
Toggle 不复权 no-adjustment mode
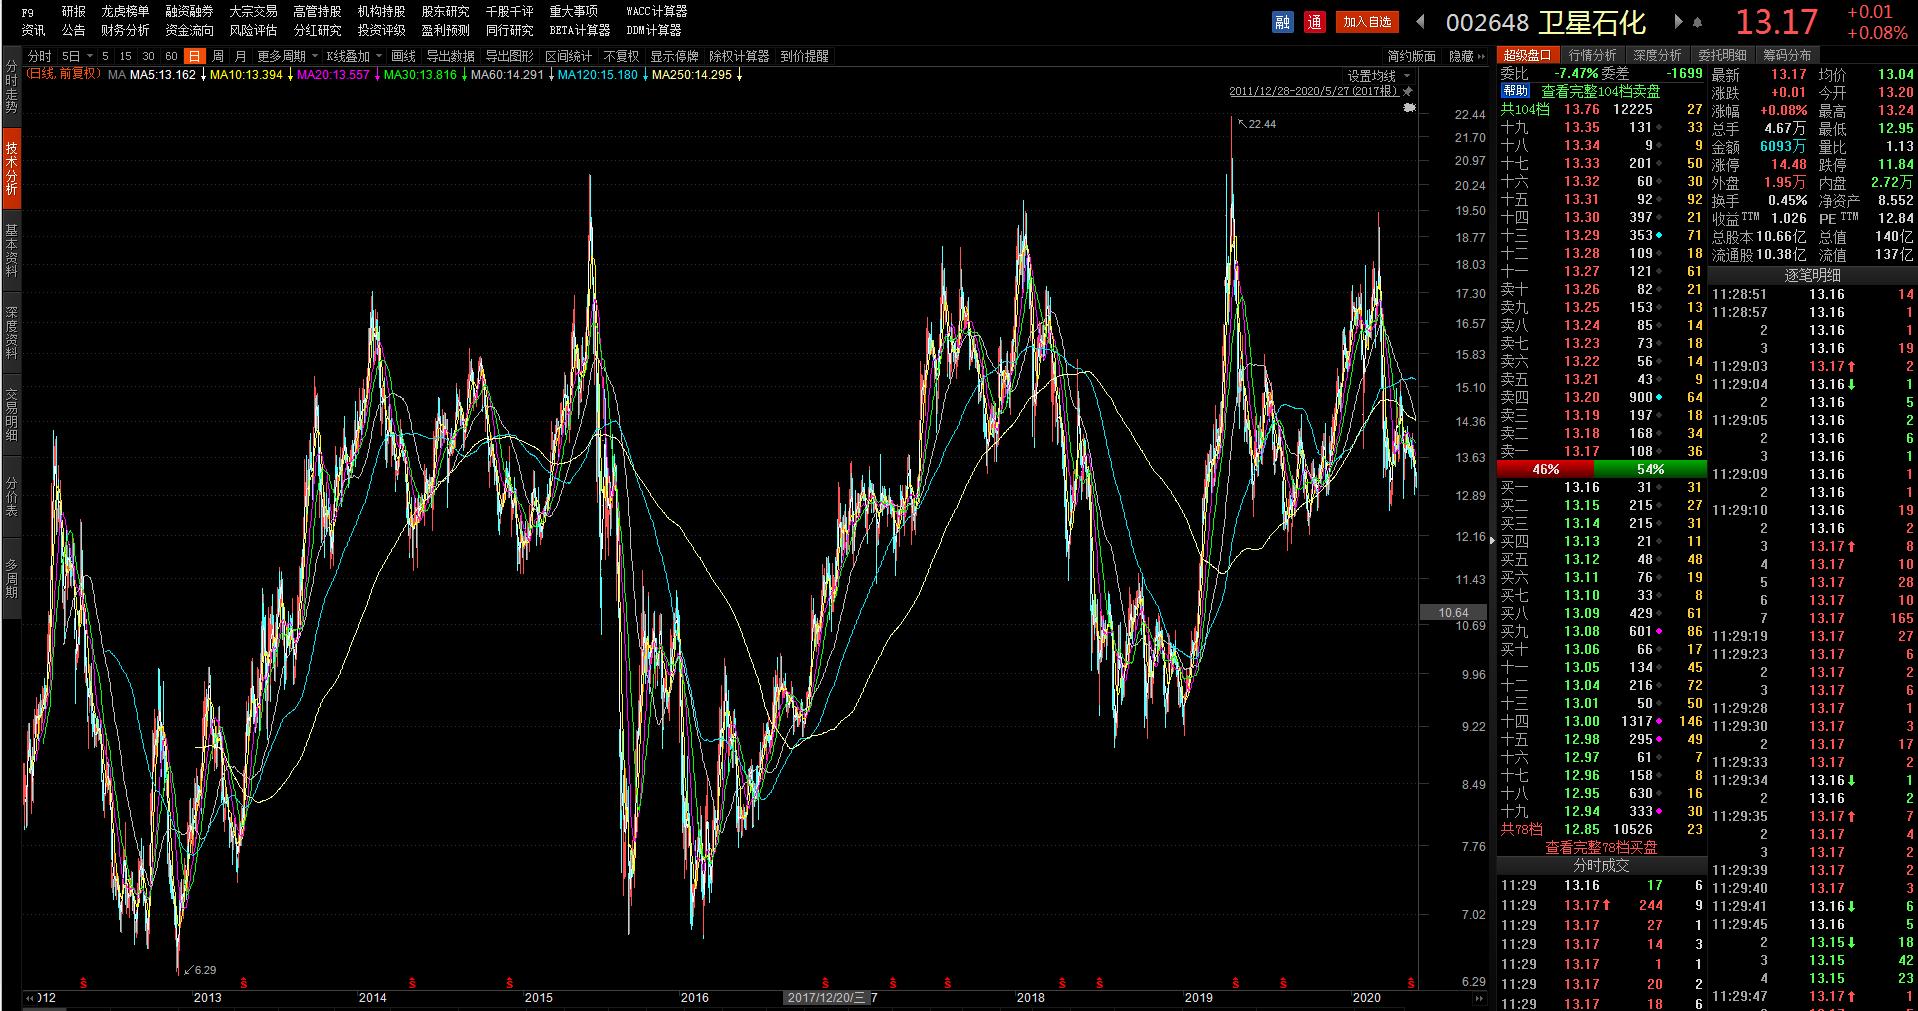(621, 56)
